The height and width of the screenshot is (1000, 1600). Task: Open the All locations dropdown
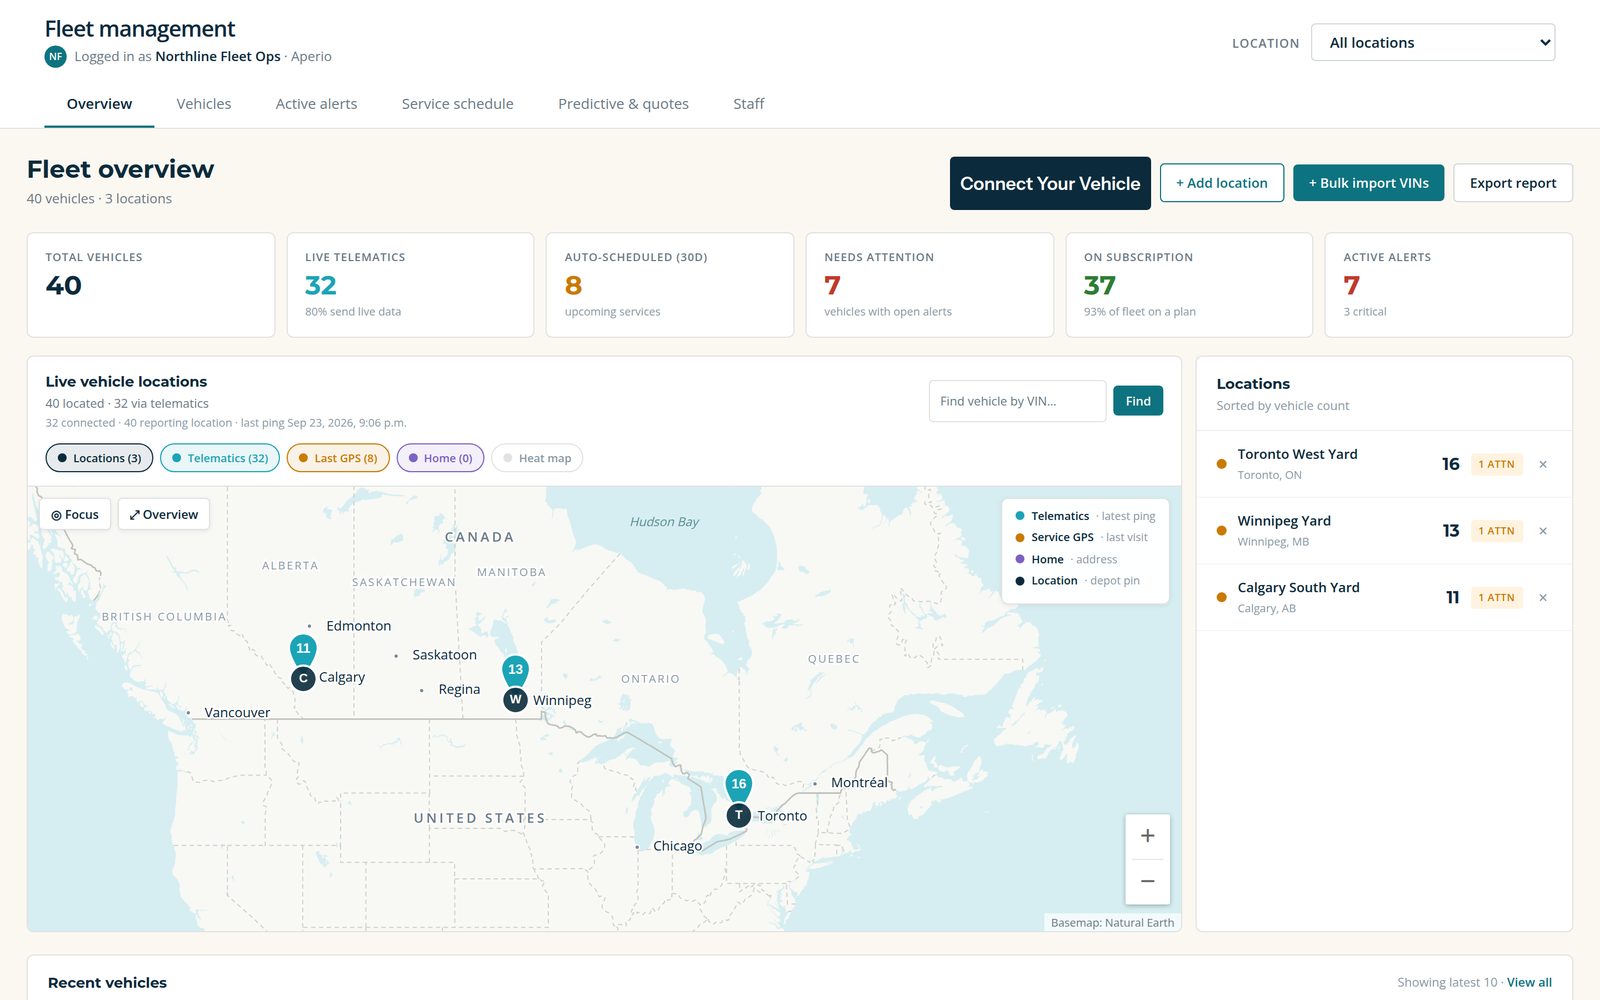1433,43
